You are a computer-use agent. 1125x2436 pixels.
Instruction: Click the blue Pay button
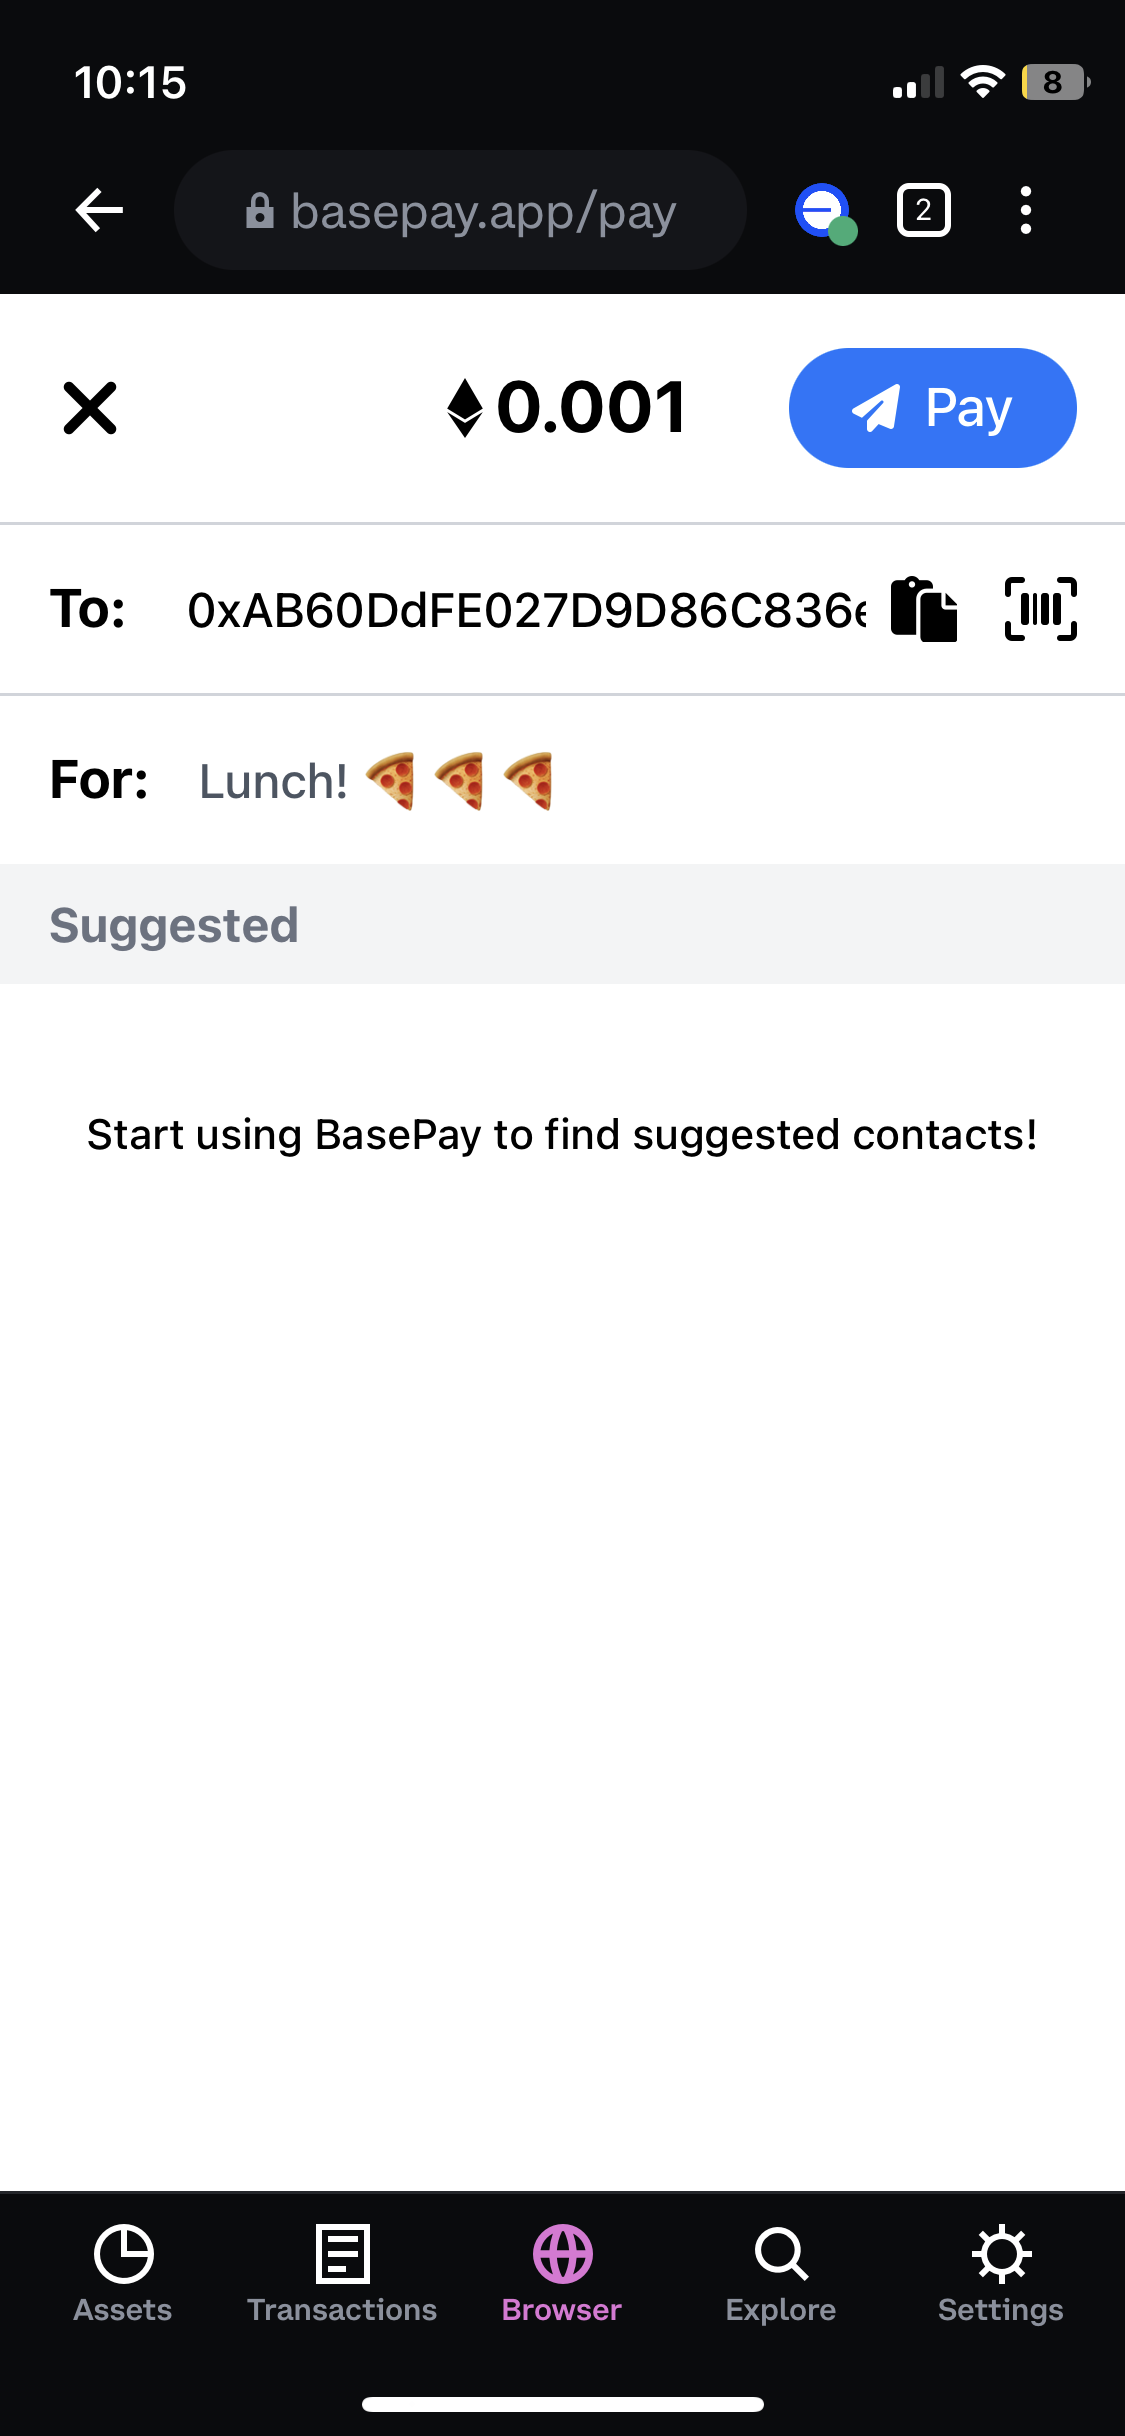coord(932,408)
